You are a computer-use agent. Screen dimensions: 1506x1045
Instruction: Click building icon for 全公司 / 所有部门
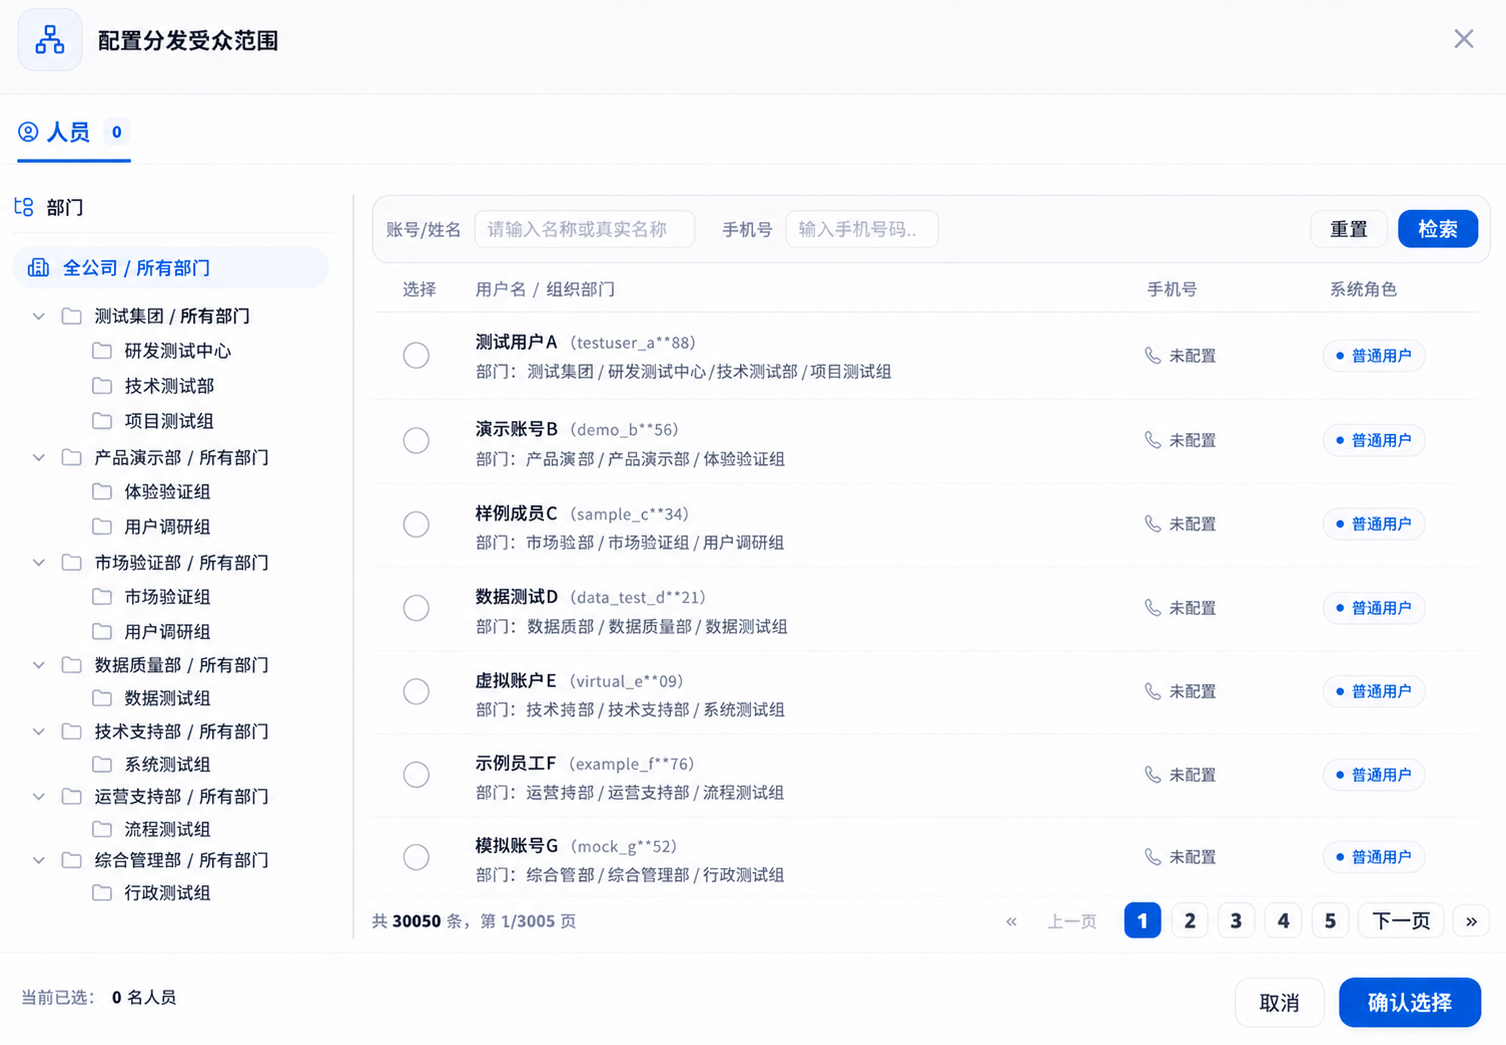38,267
